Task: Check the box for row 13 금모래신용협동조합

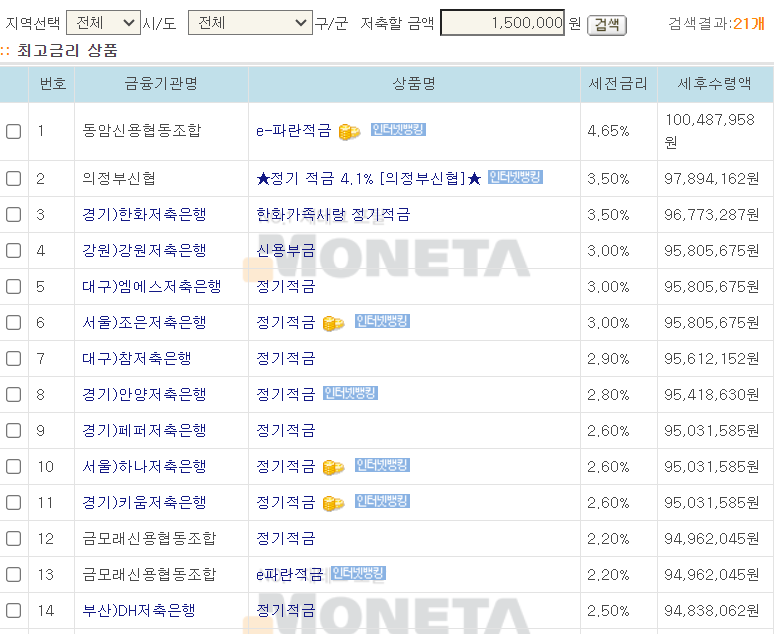Action: click(x=13, y=575)
